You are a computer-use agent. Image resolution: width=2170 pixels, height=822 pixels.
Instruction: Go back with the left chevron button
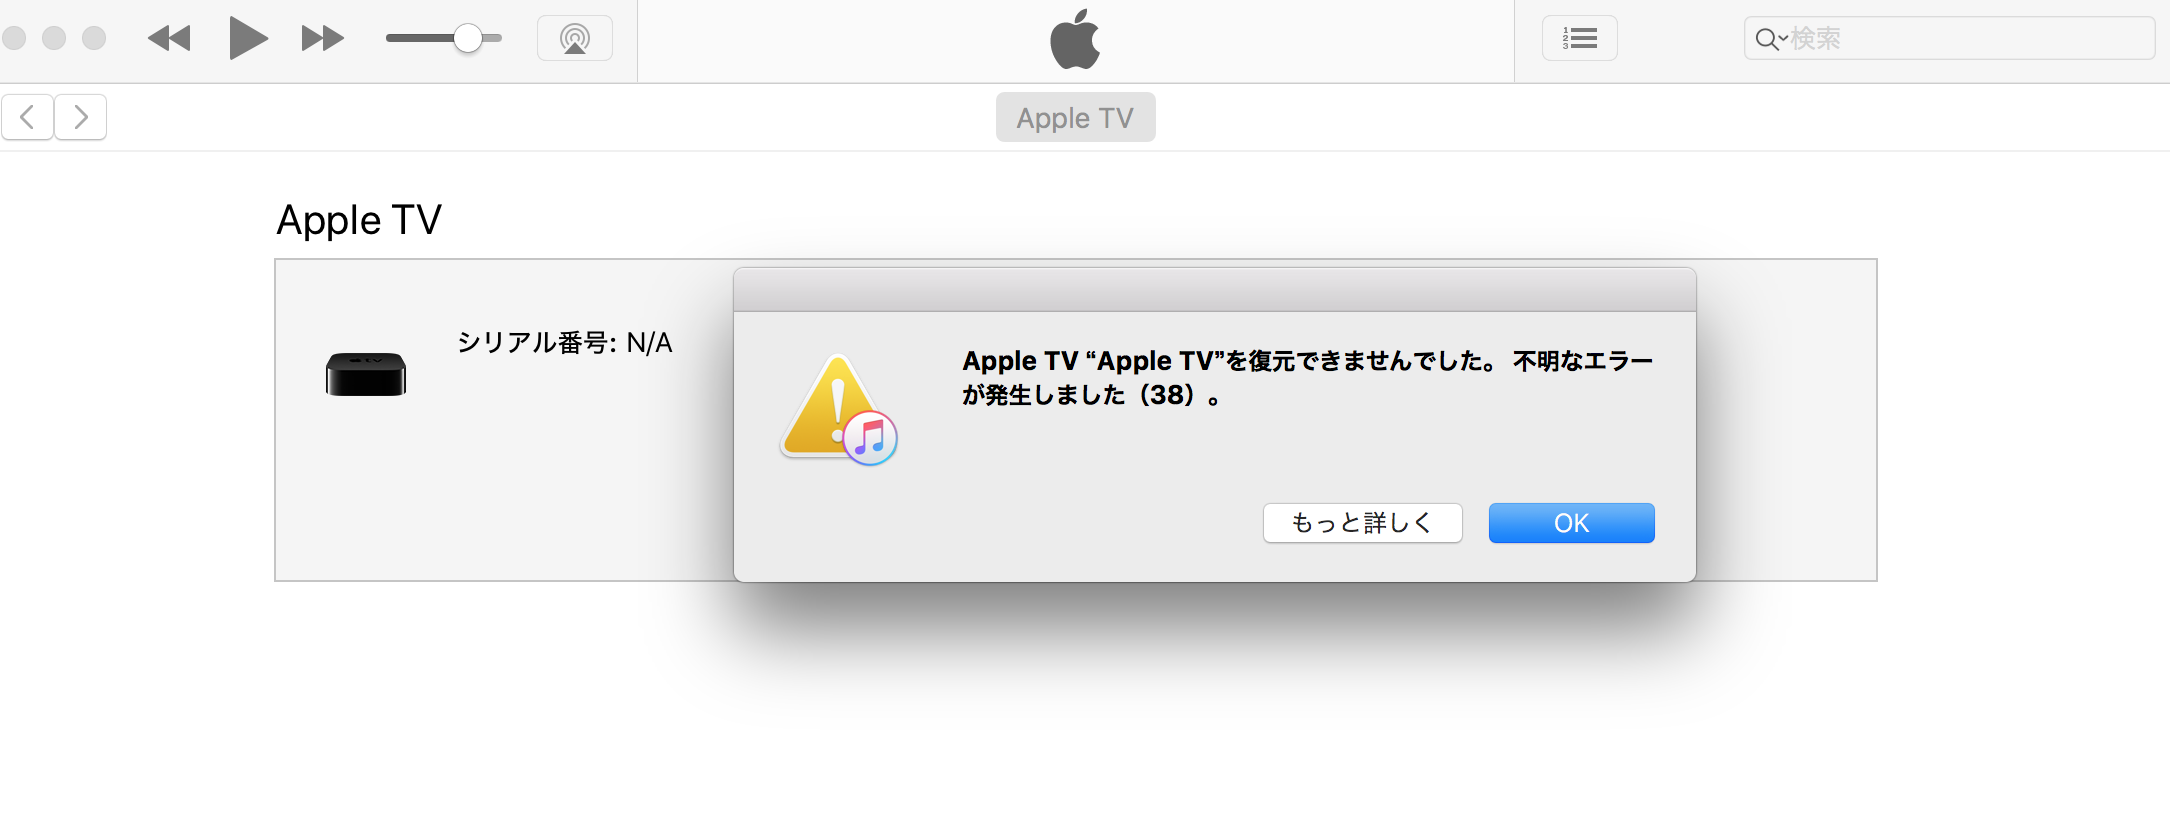point(28,117)
